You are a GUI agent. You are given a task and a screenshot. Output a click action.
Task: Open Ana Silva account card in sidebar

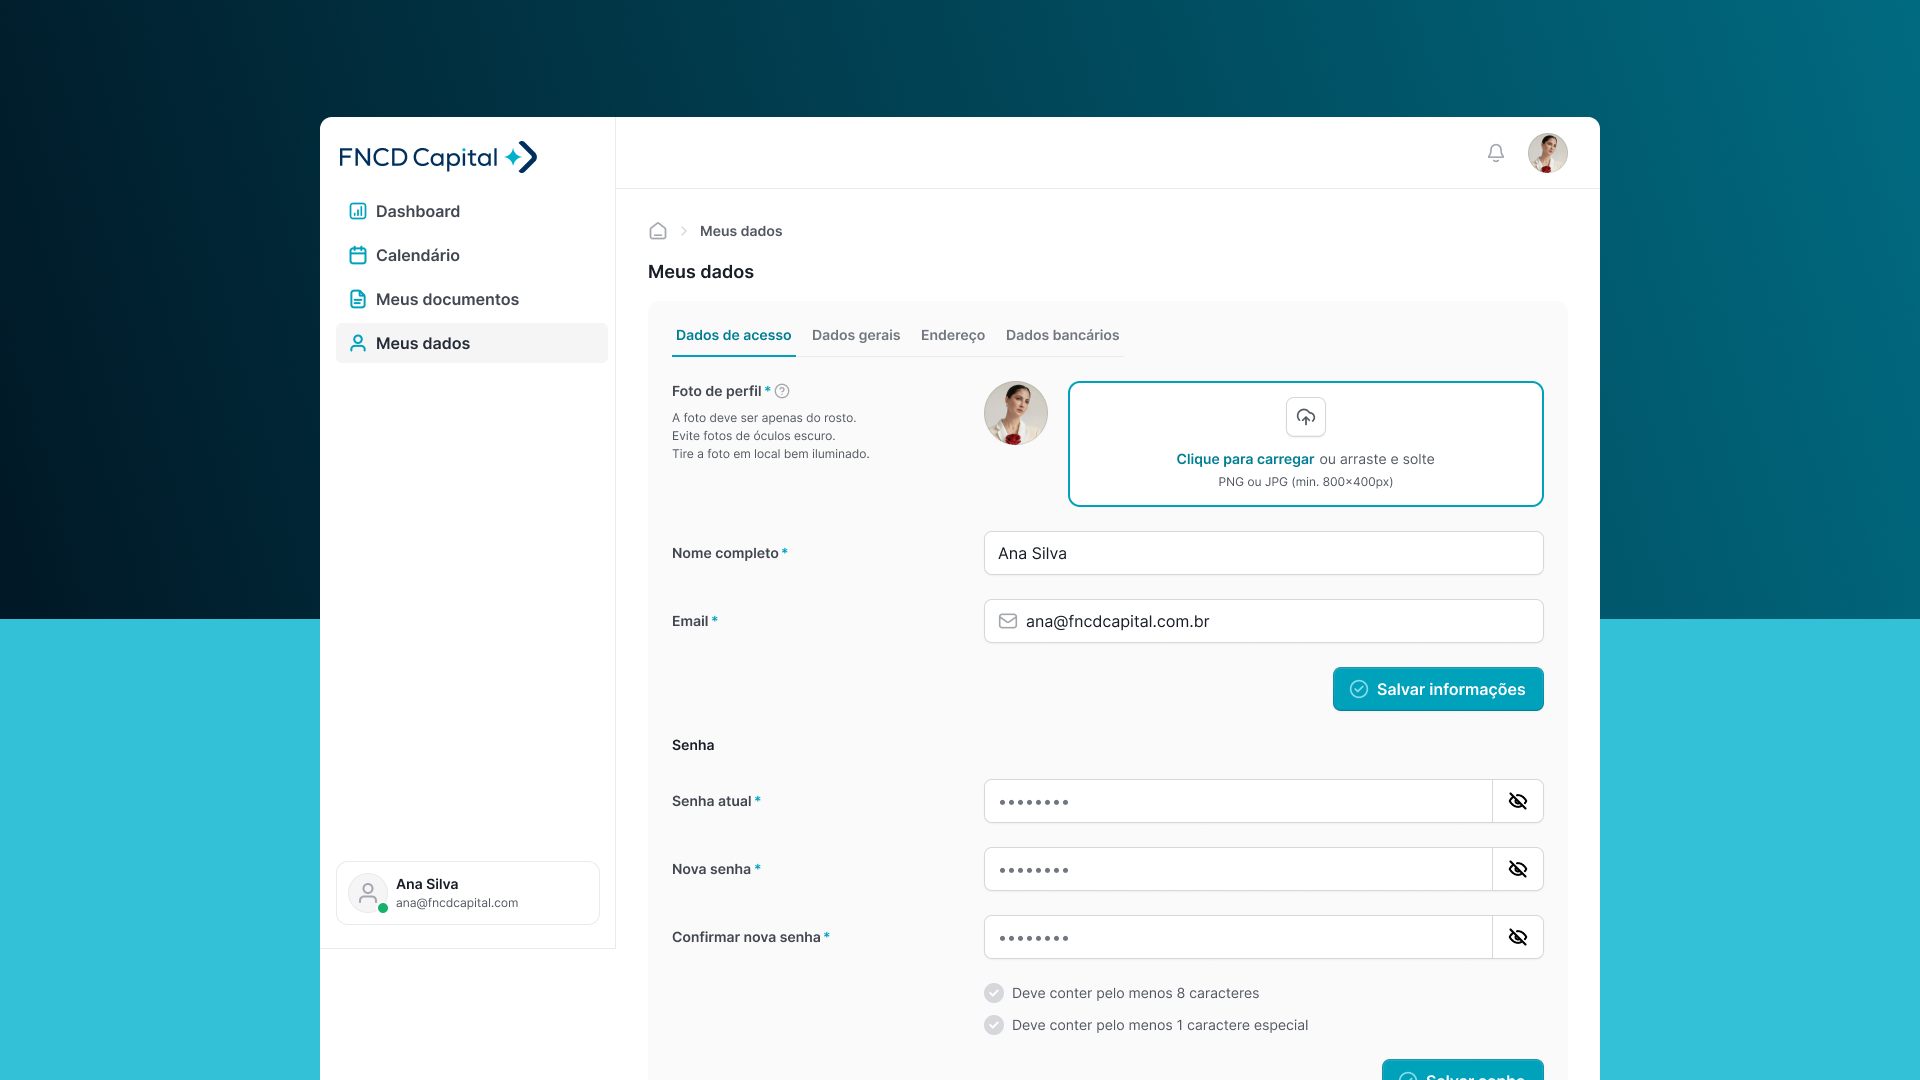pos(467,893)
